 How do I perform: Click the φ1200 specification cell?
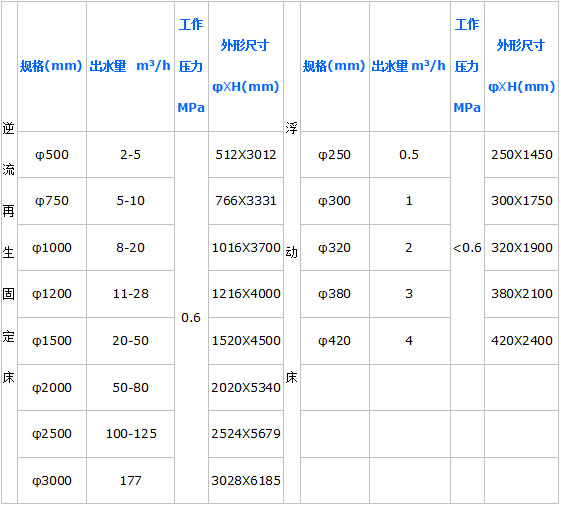(52, 294)
